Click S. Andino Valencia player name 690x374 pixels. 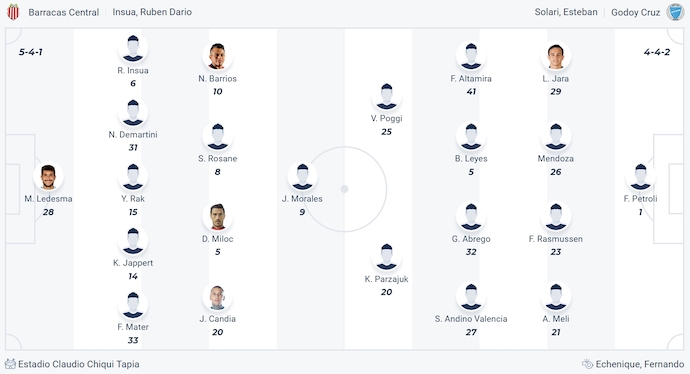471,319
